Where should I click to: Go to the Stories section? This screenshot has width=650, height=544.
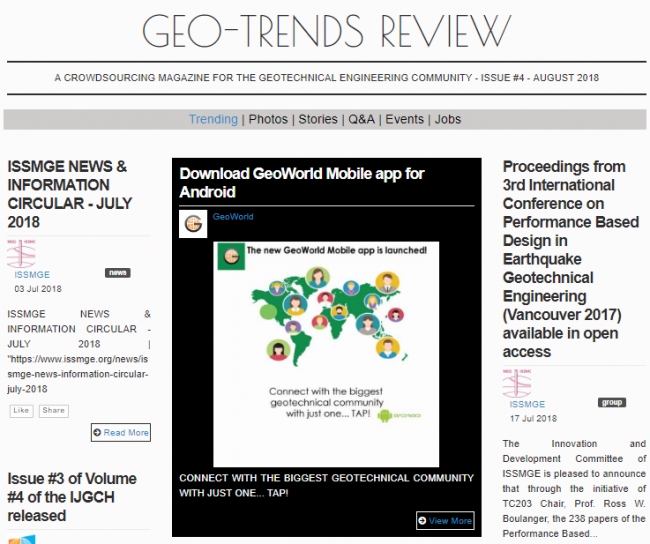[x=318, y=119]
